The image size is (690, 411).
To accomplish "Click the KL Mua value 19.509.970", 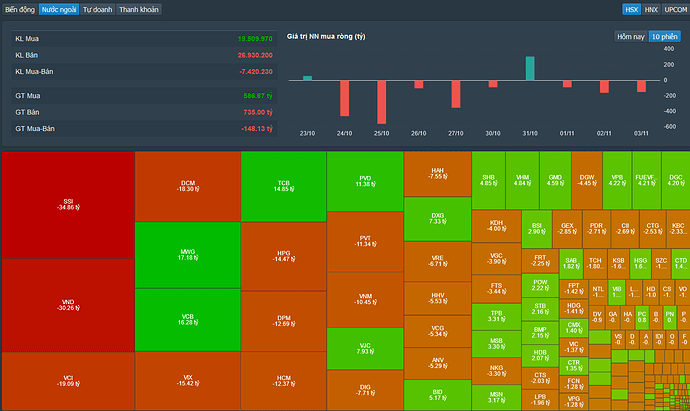I will tap(255, 39).
